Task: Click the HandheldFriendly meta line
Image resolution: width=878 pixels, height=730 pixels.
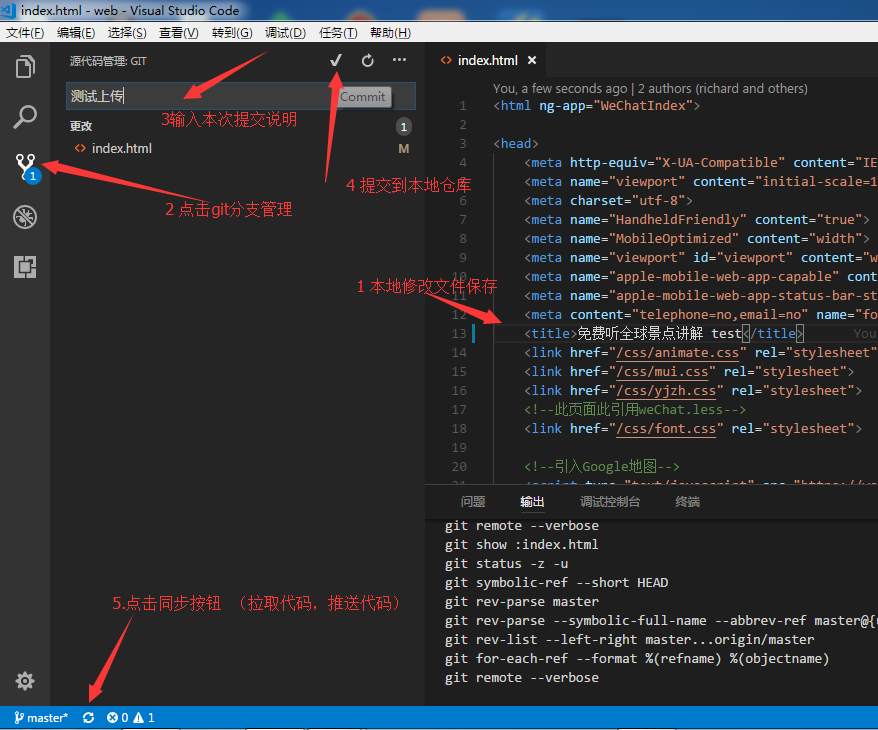Action: point(697,219)
